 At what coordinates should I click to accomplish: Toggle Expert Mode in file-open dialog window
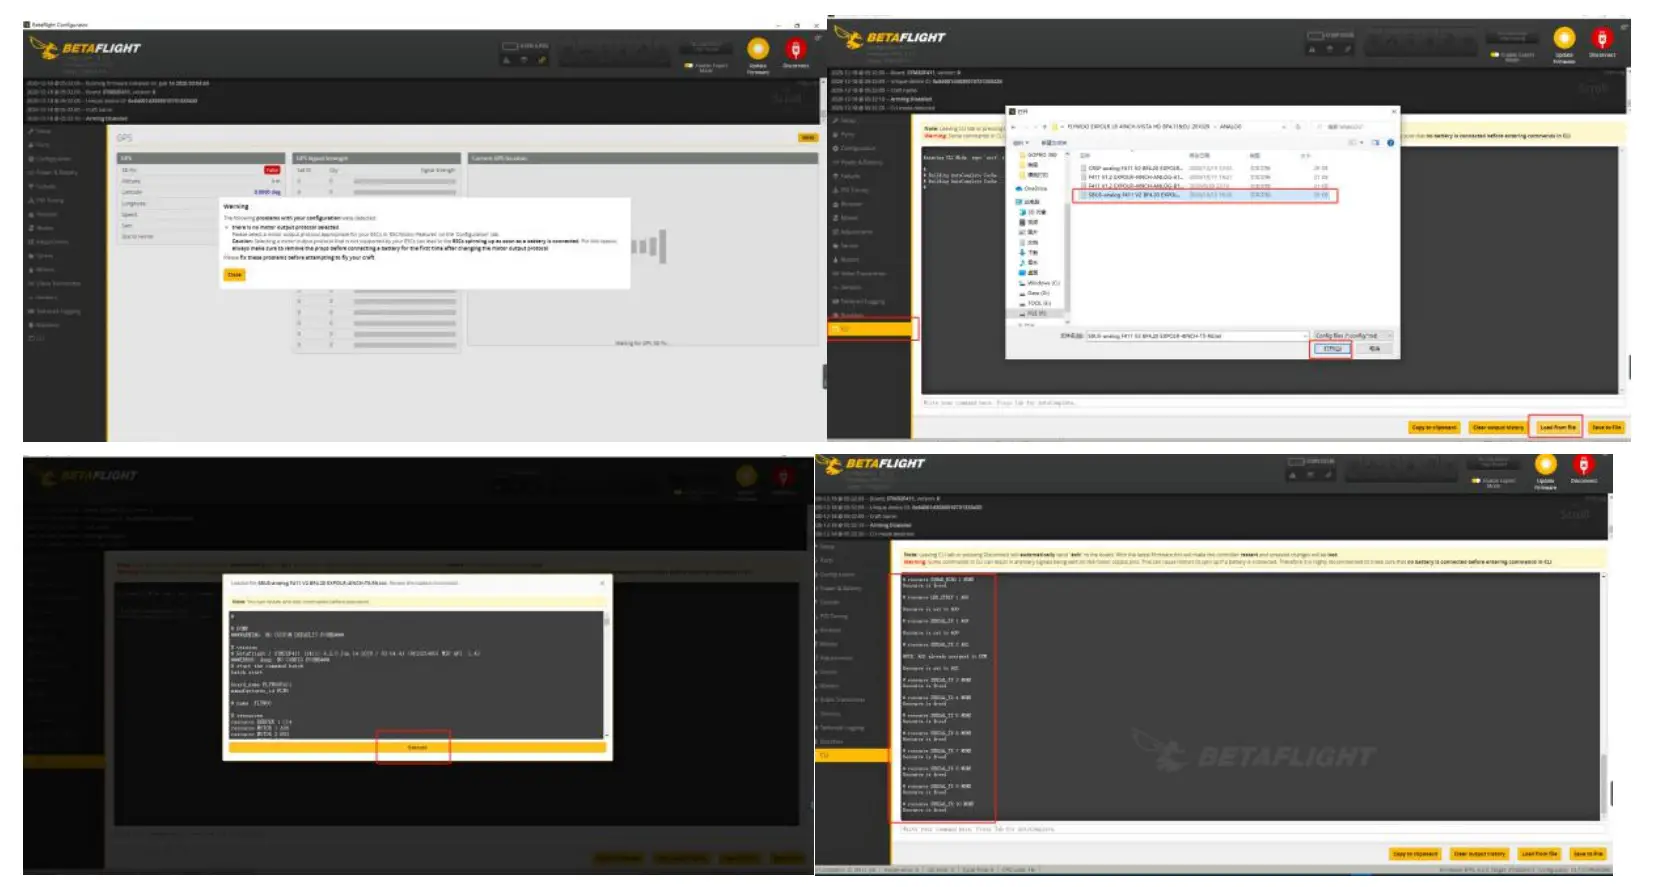[1495, 55]
